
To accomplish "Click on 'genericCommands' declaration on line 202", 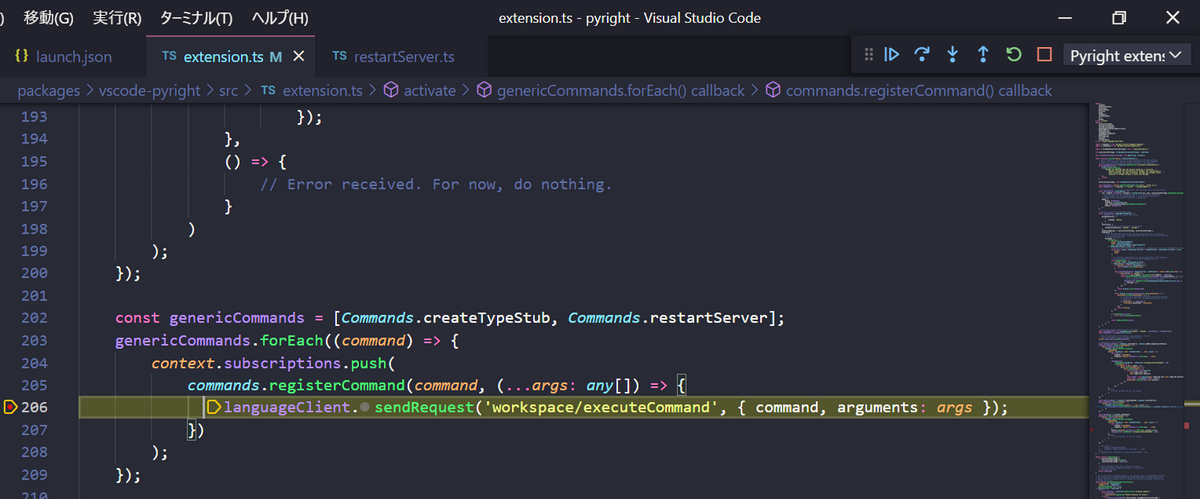I will (237, 318).
